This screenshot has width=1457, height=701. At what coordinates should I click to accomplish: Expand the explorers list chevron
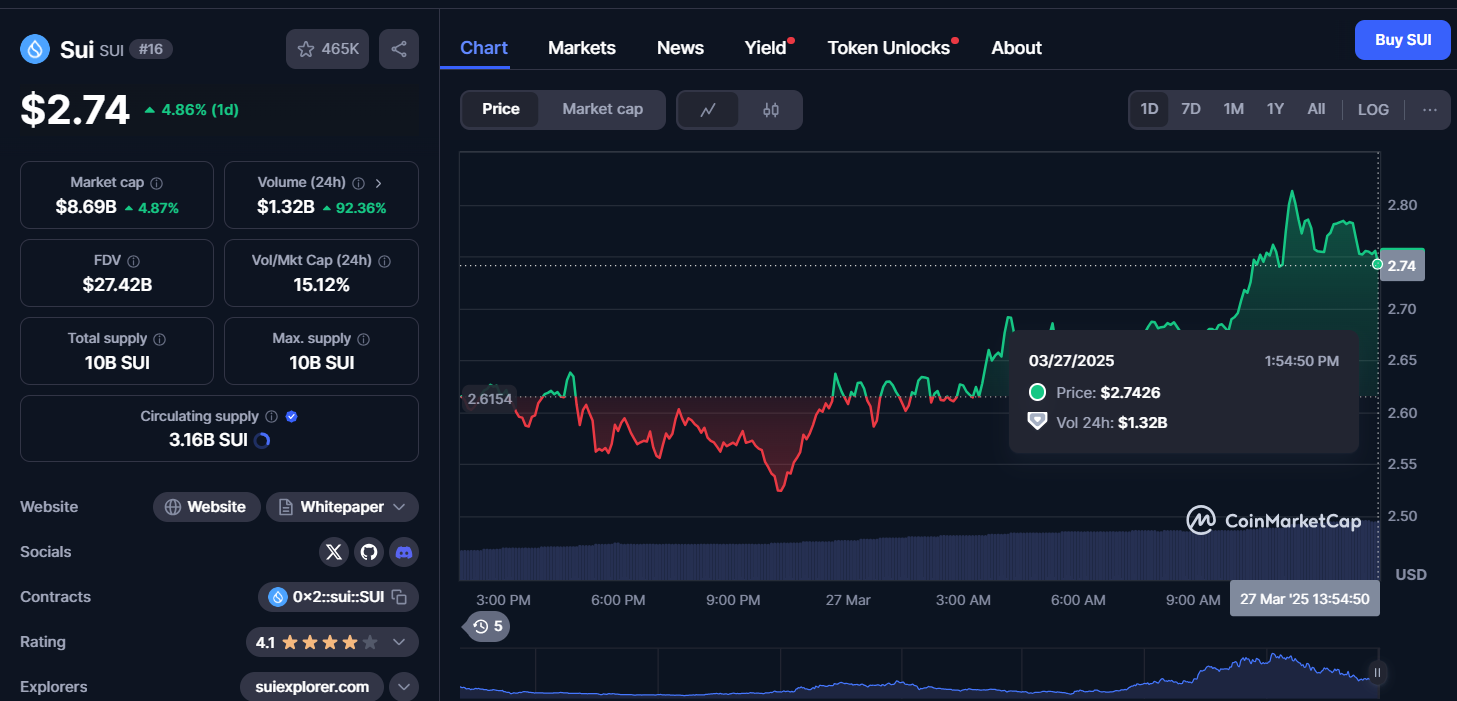point(404,687)
